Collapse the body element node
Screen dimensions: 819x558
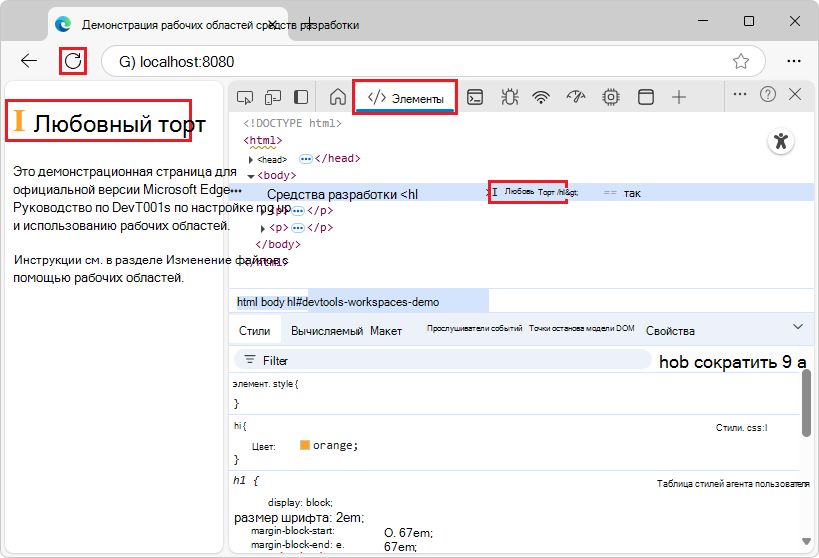click(x=251, y=176)
